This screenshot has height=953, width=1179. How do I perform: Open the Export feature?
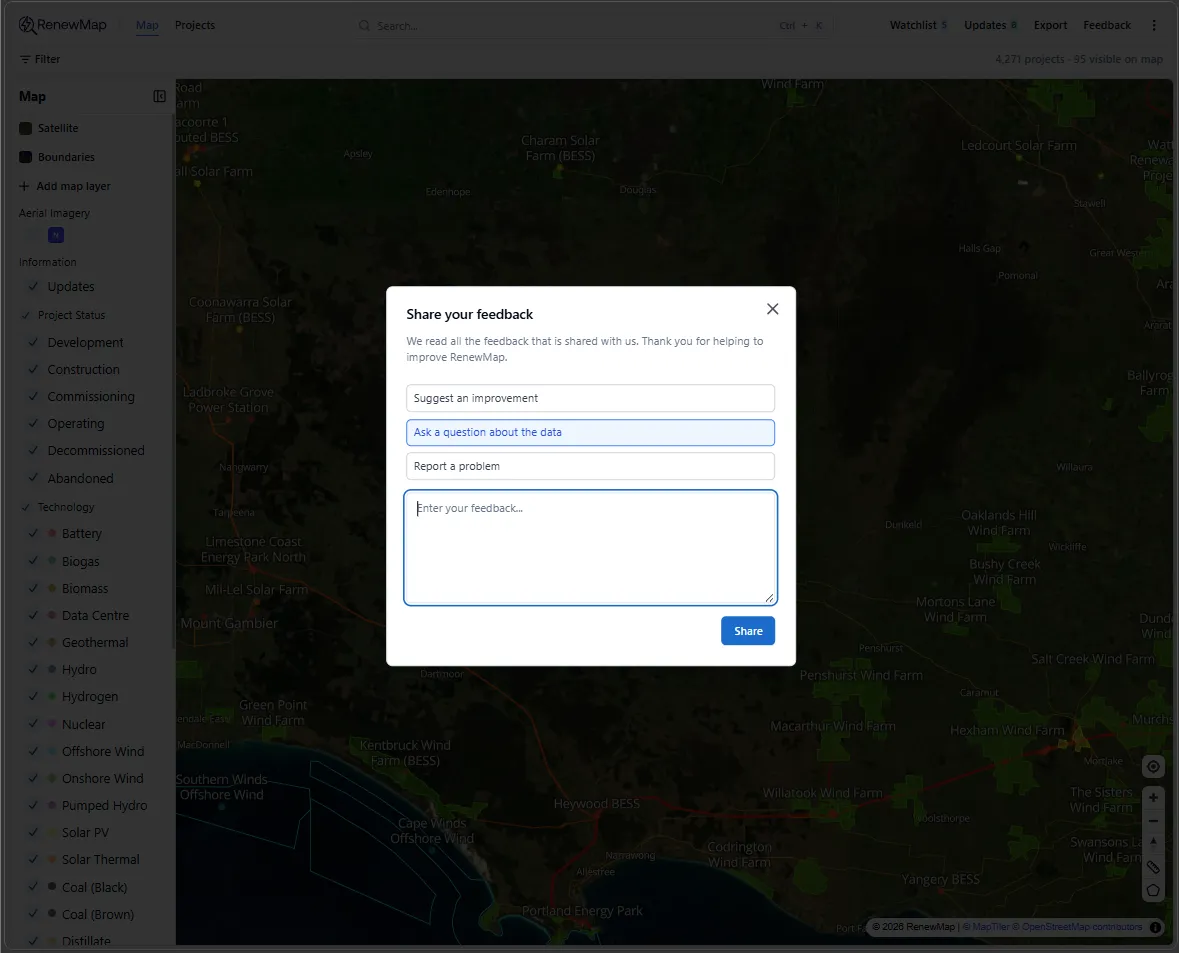[1050, 24]
